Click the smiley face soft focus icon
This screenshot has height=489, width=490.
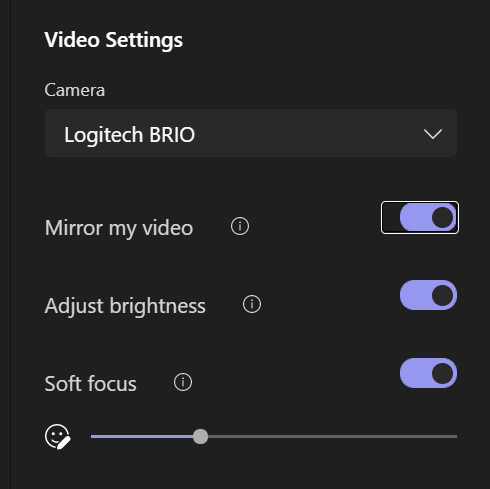tap(58, 437)
